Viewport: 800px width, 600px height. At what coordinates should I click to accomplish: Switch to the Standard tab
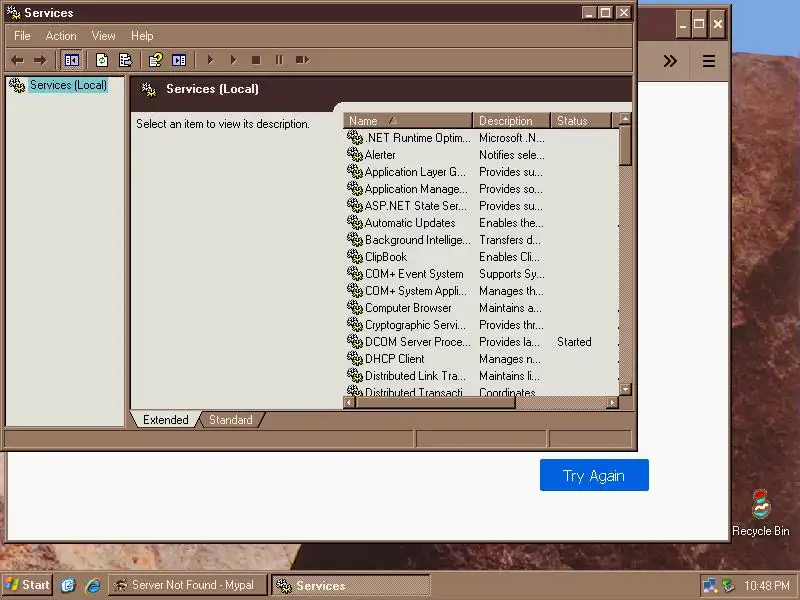click(x=231, y=419)
